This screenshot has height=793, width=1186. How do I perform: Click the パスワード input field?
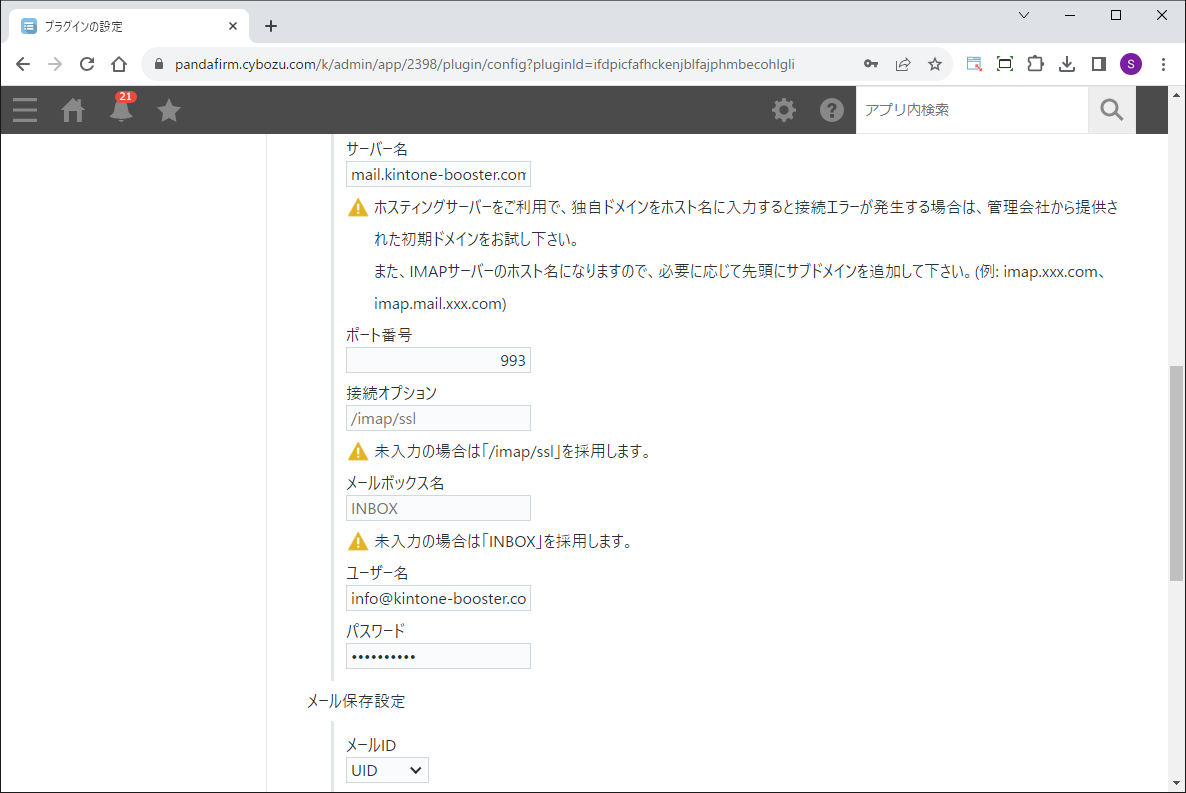pyautogui.click(x=438, y=656)
